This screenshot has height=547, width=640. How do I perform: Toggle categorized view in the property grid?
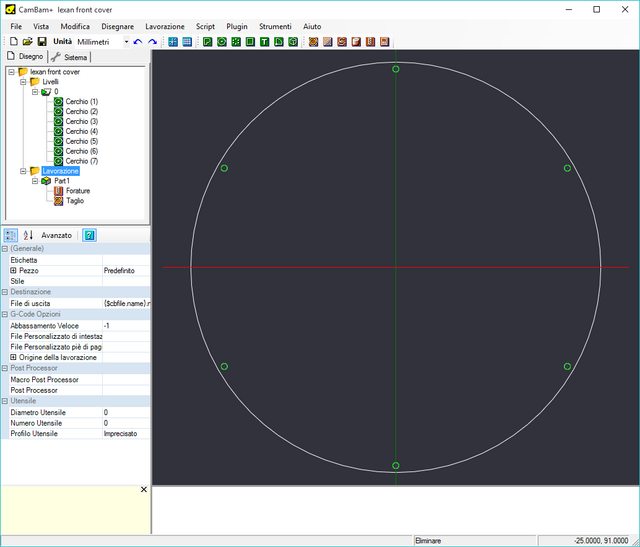(x=10, y=235)
